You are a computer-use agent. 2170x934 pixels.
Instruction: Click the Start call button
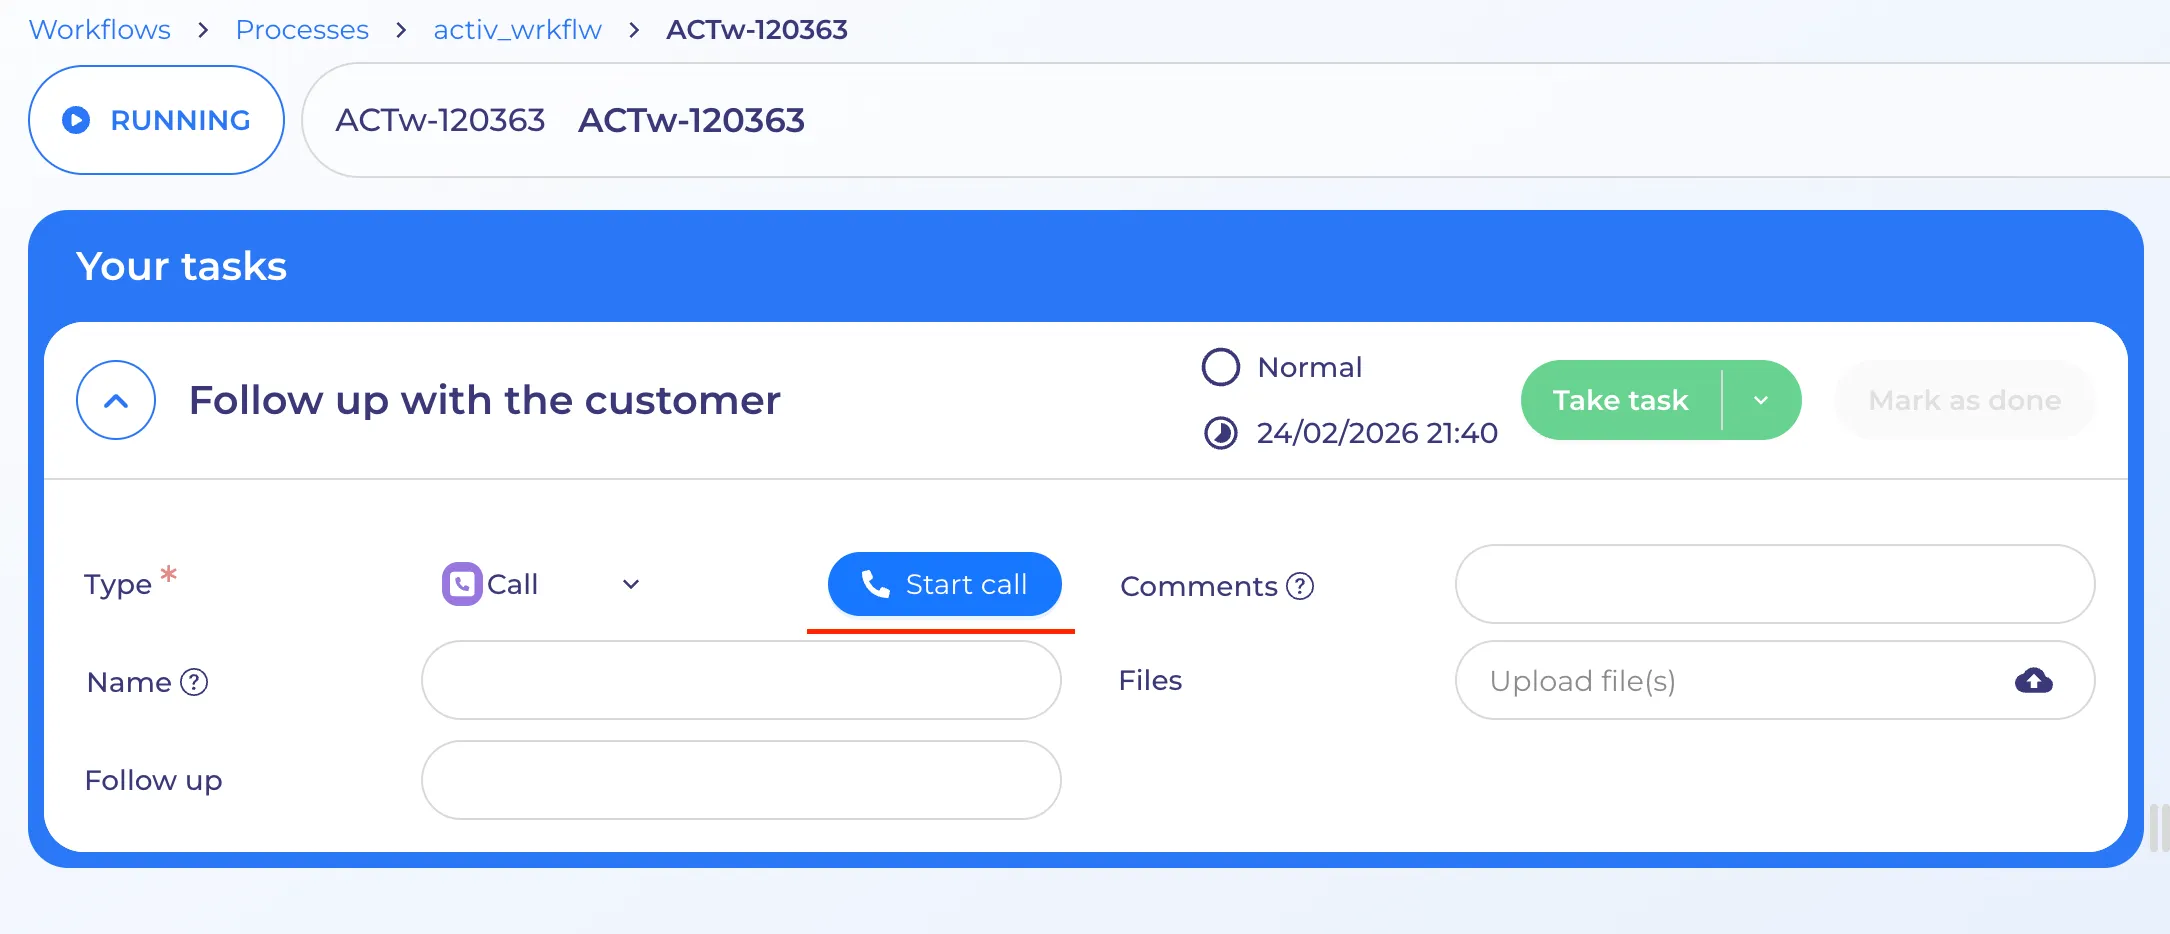coord(944,584)
